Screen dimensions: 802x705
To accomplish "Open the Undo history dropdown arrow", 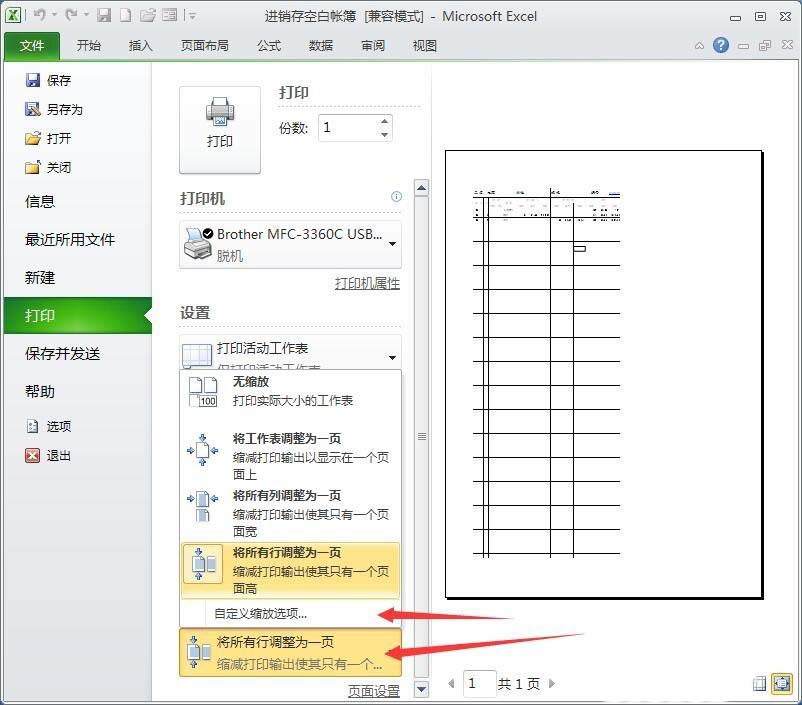I will (x=54, y=15).
